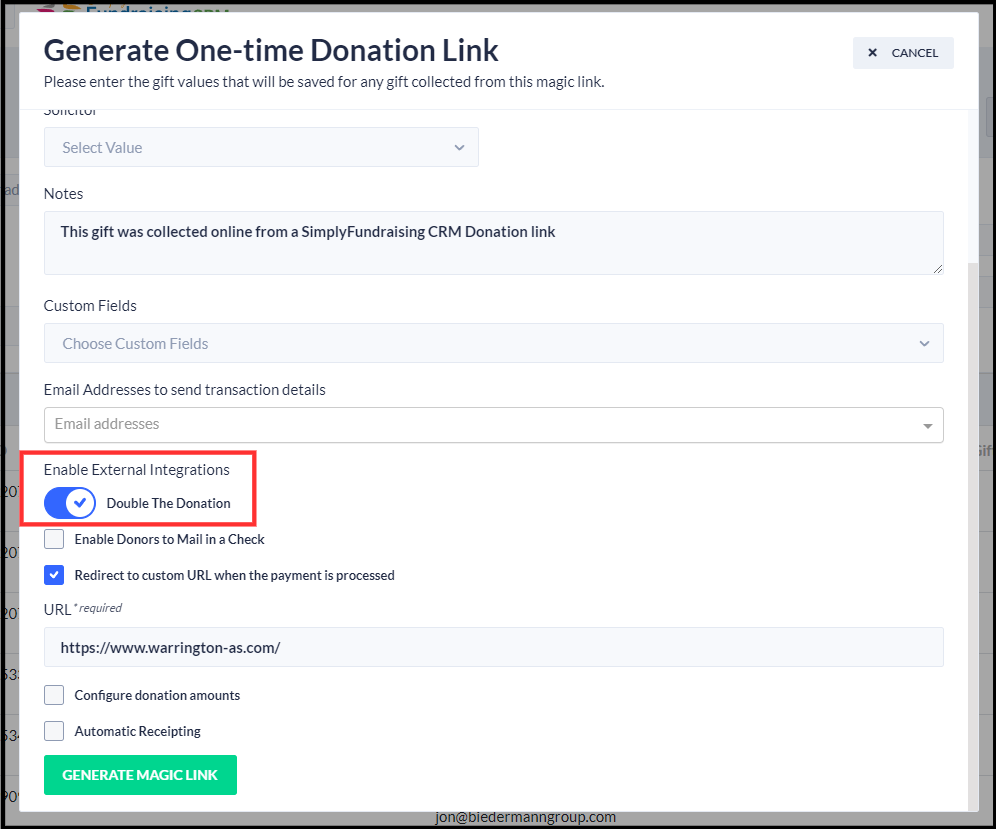Enable Donors to Mail in a Check
The height and width of the screenshot is (829, 996).
click(55, 540)
